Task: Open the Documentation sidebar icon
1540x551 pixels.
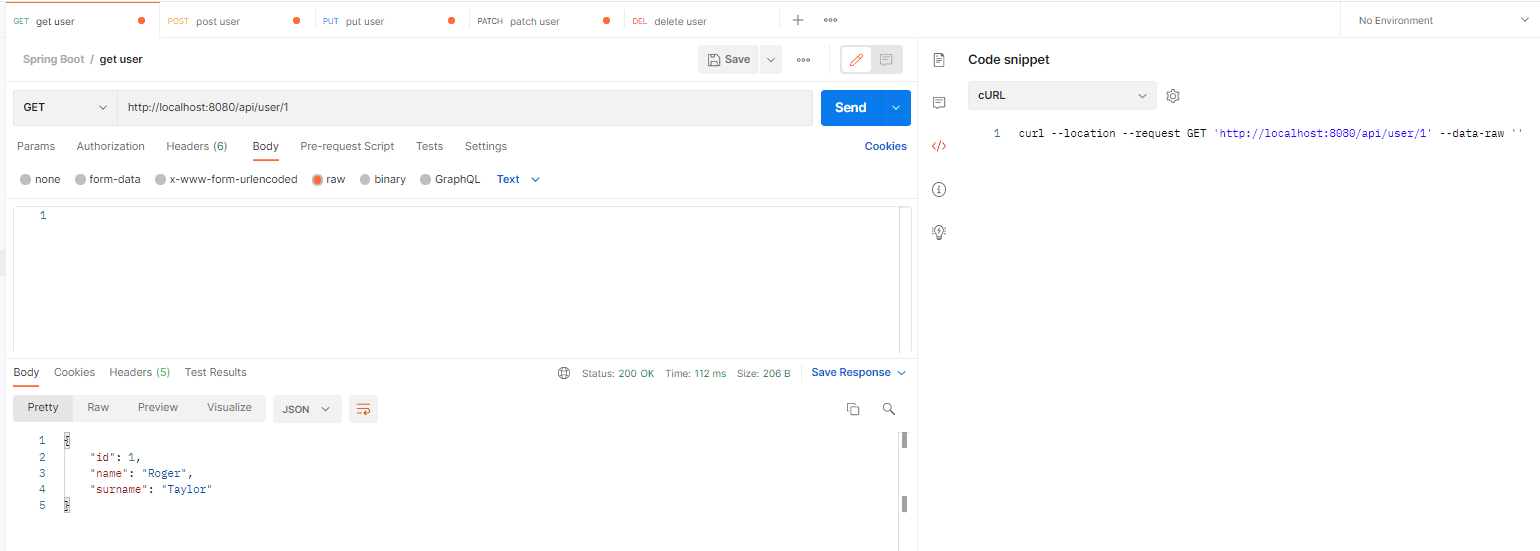Action: [939, 60]
